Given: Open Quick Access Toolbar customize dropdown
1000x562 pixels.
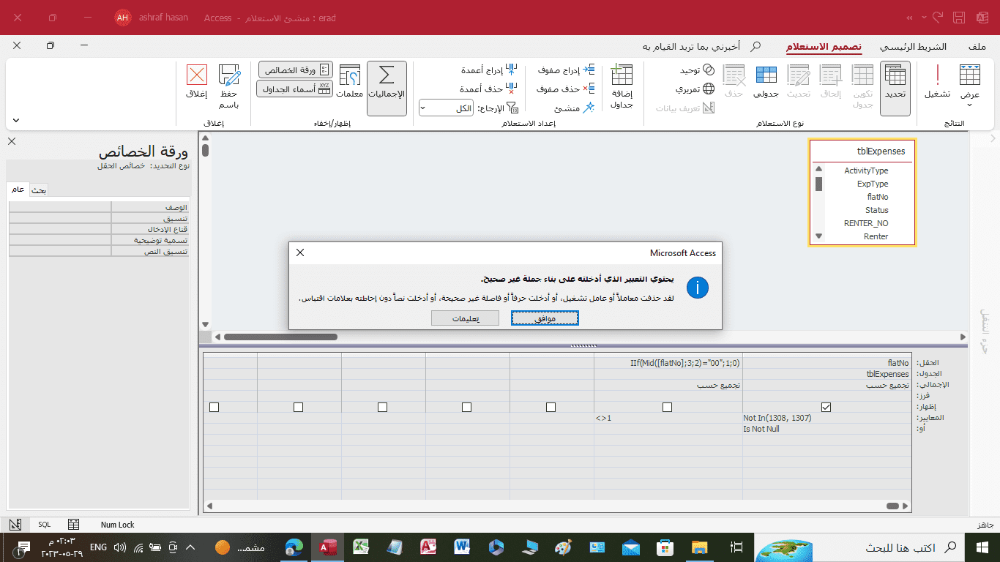Looking at the screenshot, I should [923, 18].
